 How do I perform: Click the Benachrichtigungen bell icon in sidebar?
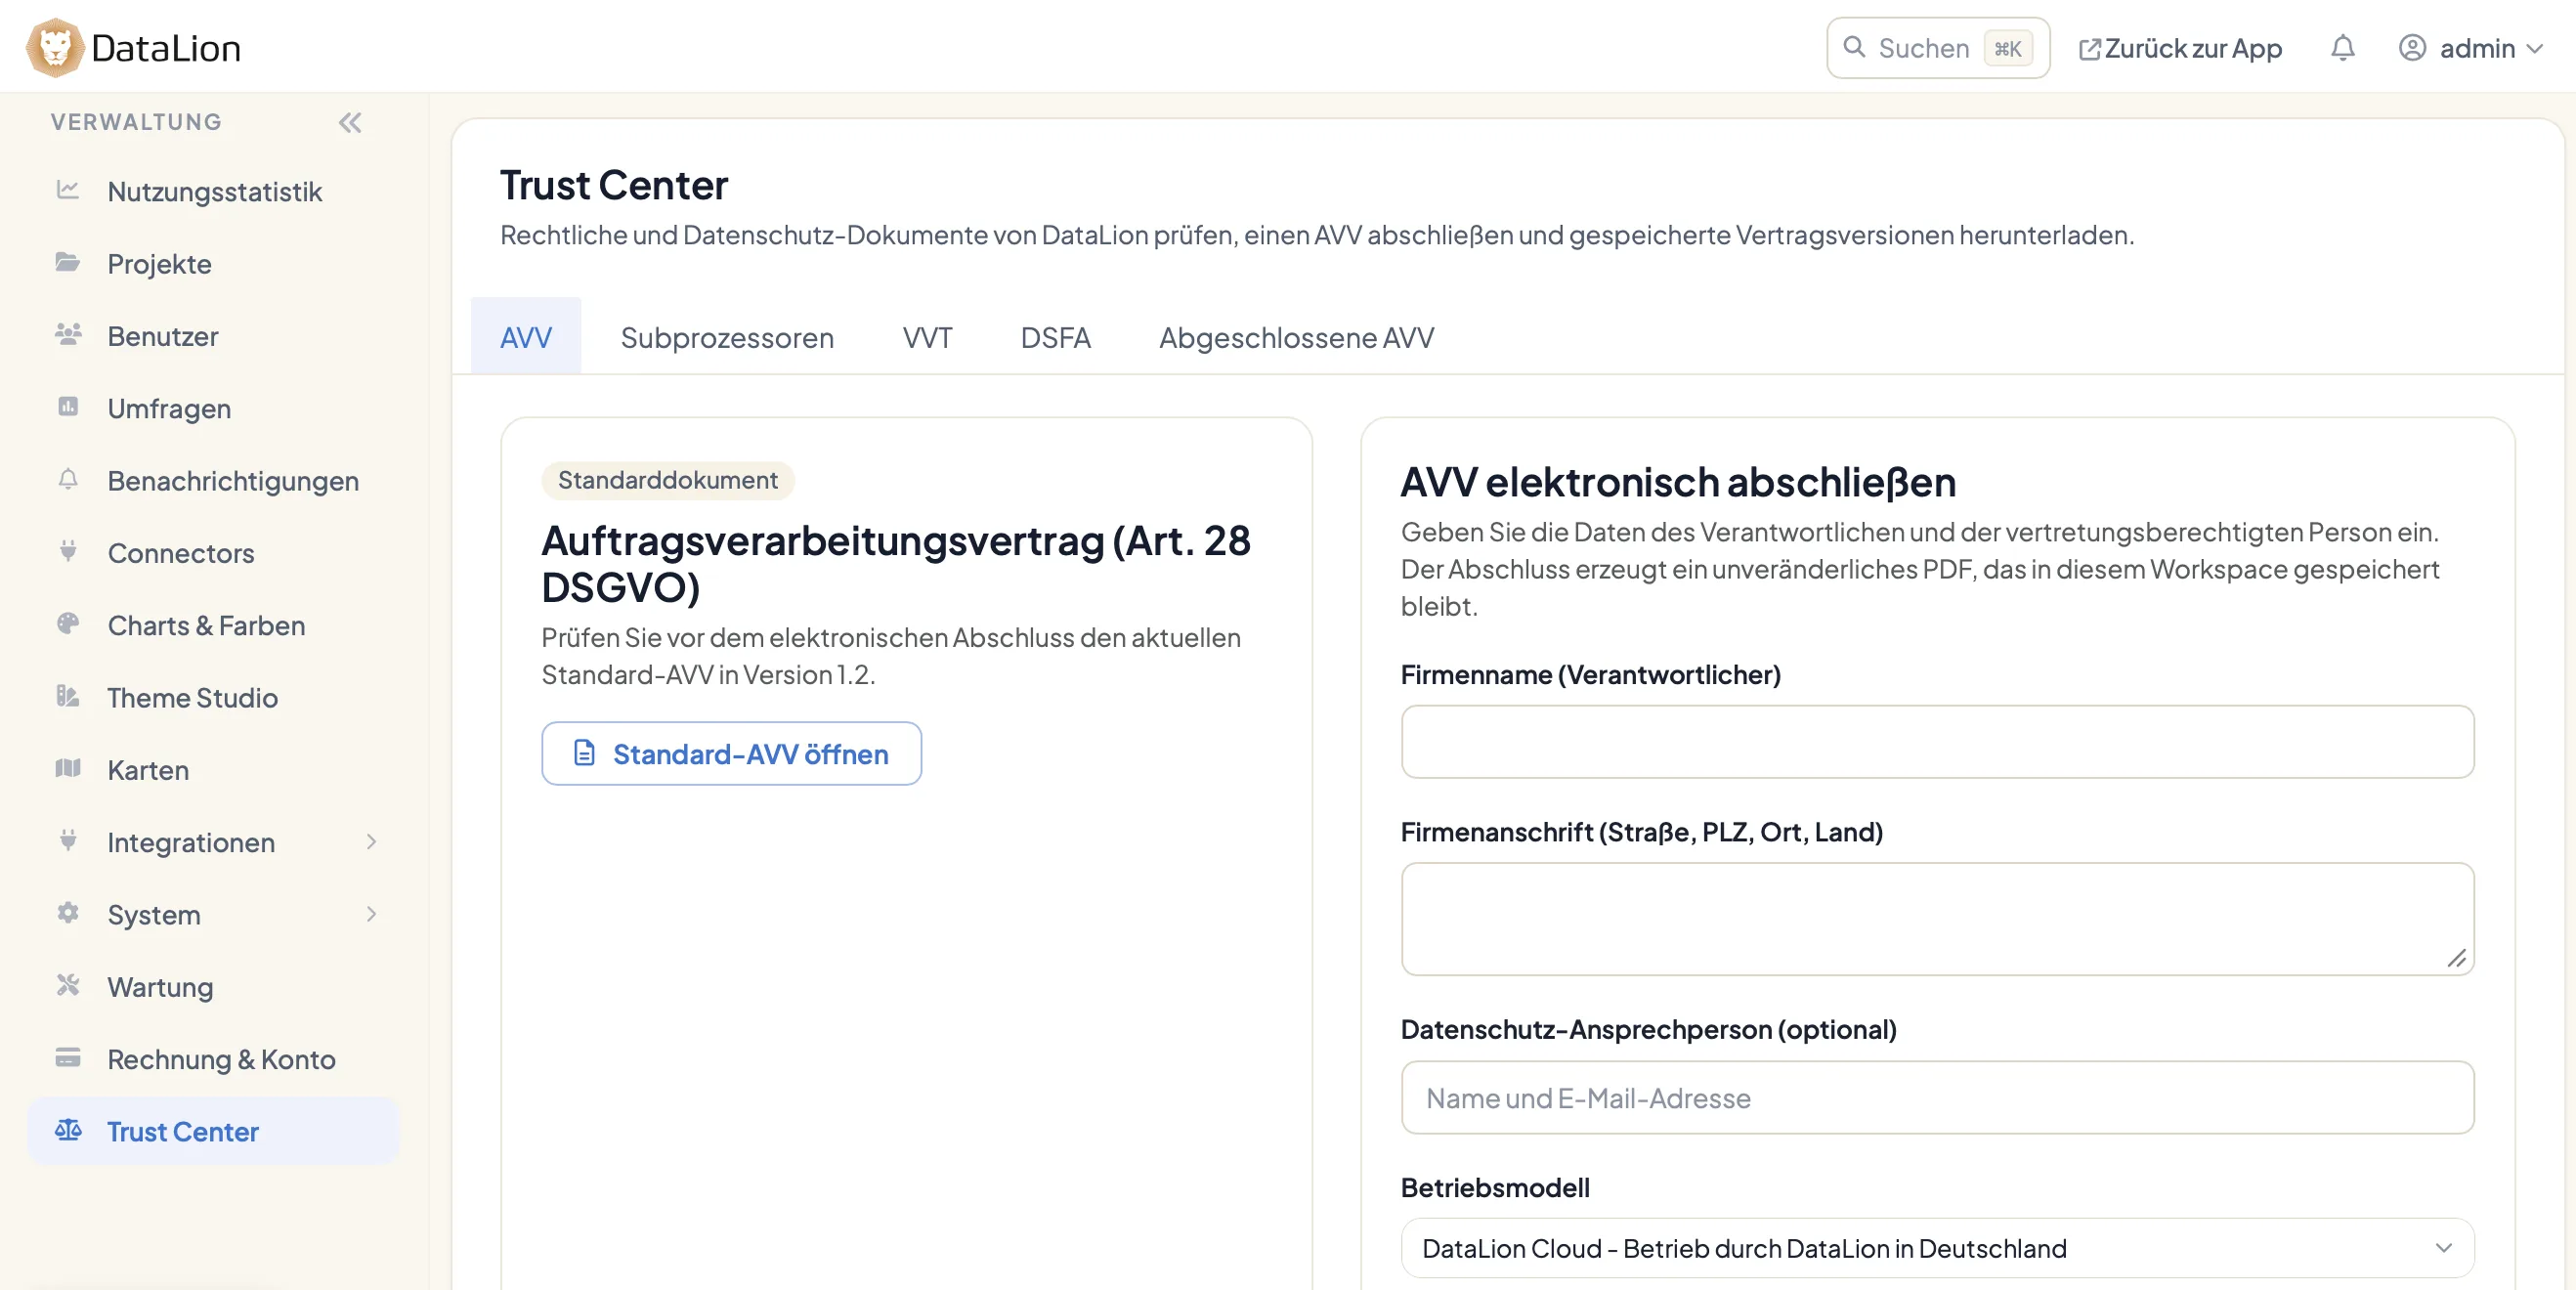[x=68, y=479]
